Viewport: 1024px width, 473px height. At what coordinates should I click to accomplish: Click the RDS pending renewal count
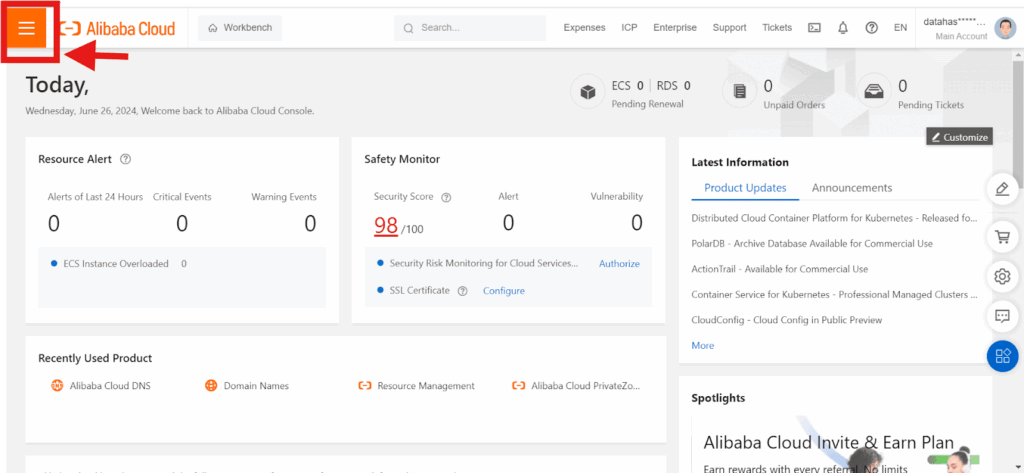(688, 86)
